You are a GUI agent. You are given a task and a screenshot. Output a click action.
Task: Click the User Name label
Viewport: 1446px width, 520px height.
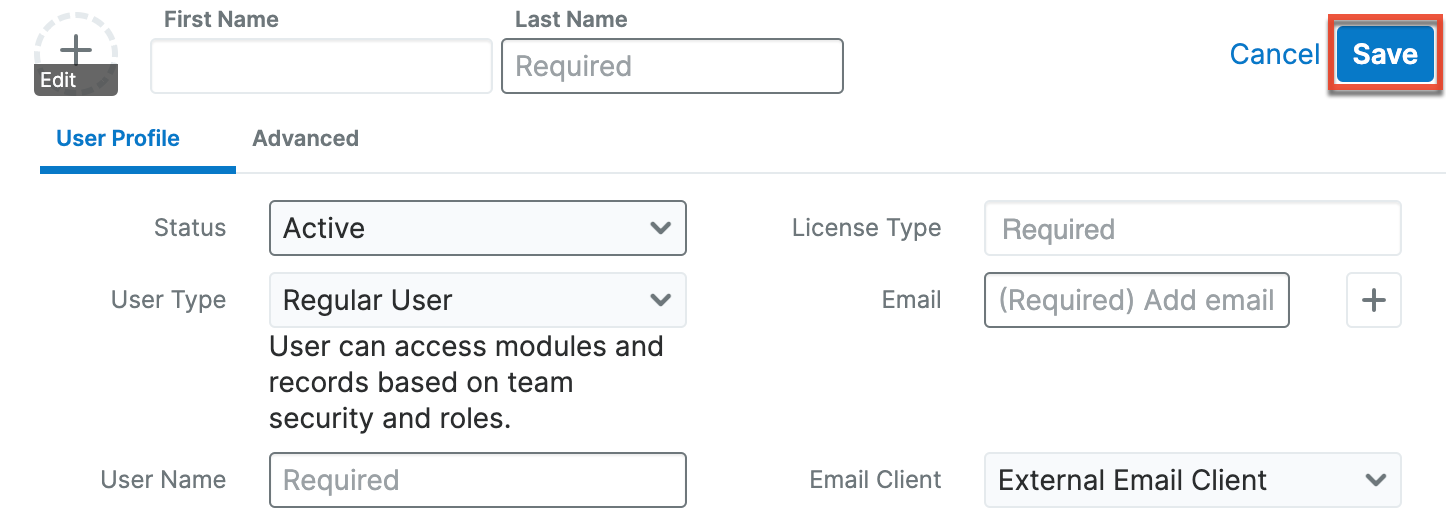(x=163, y=480)
